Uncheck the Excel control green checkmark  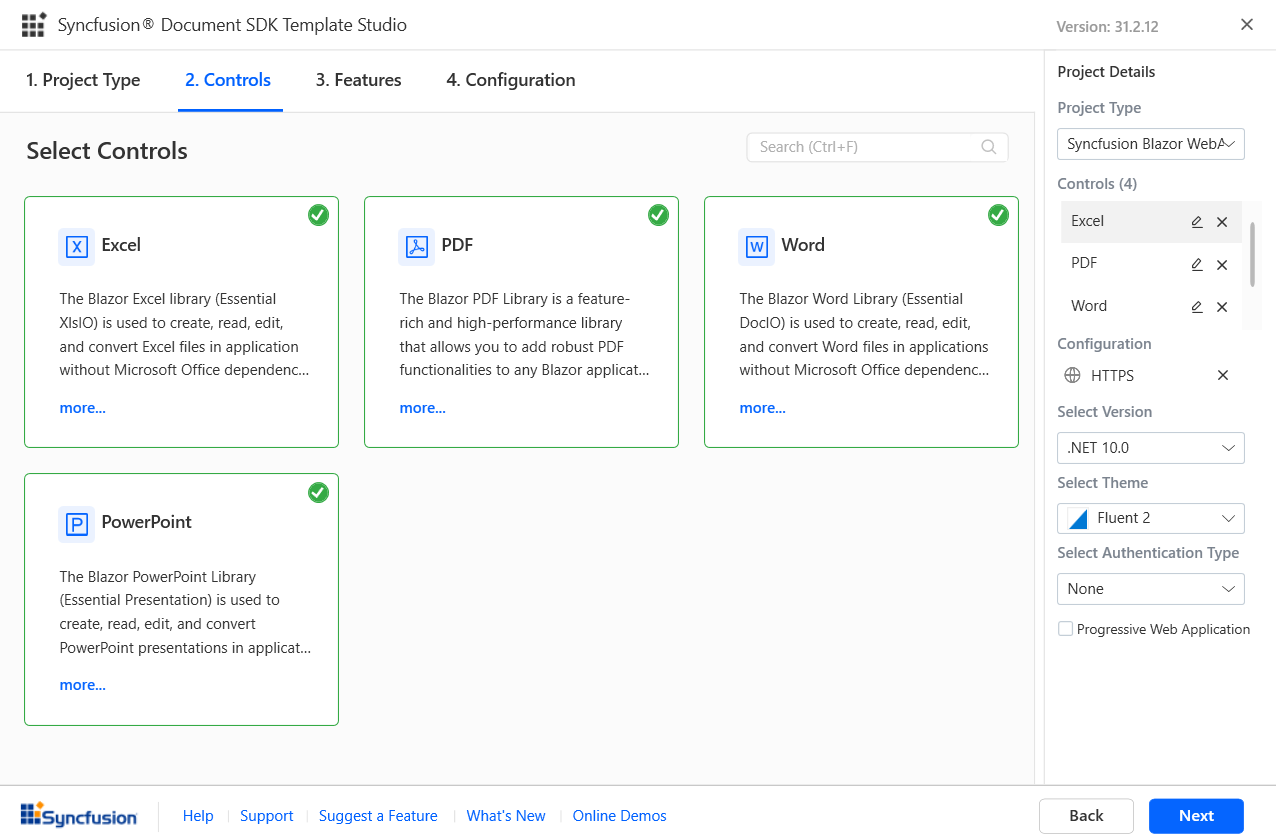pos(318,215)
